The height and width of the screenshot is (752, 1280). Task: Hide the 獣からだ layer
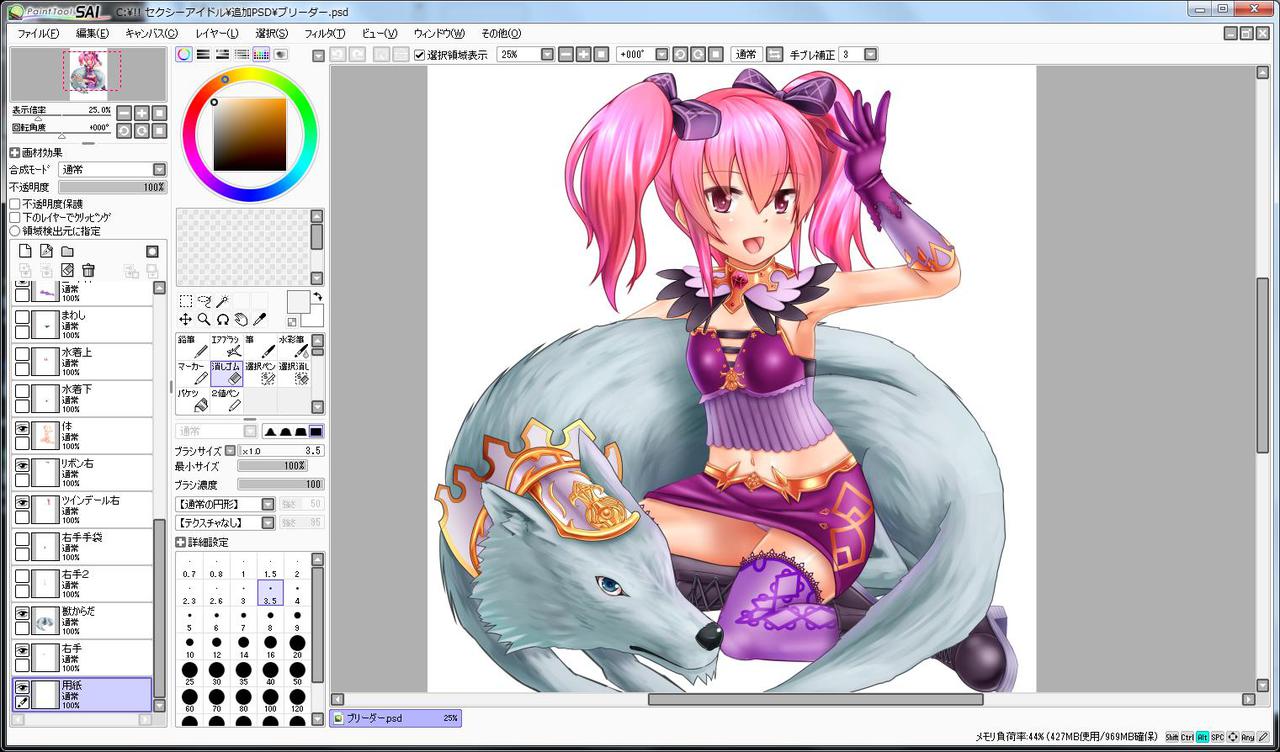tap(22, 612)
